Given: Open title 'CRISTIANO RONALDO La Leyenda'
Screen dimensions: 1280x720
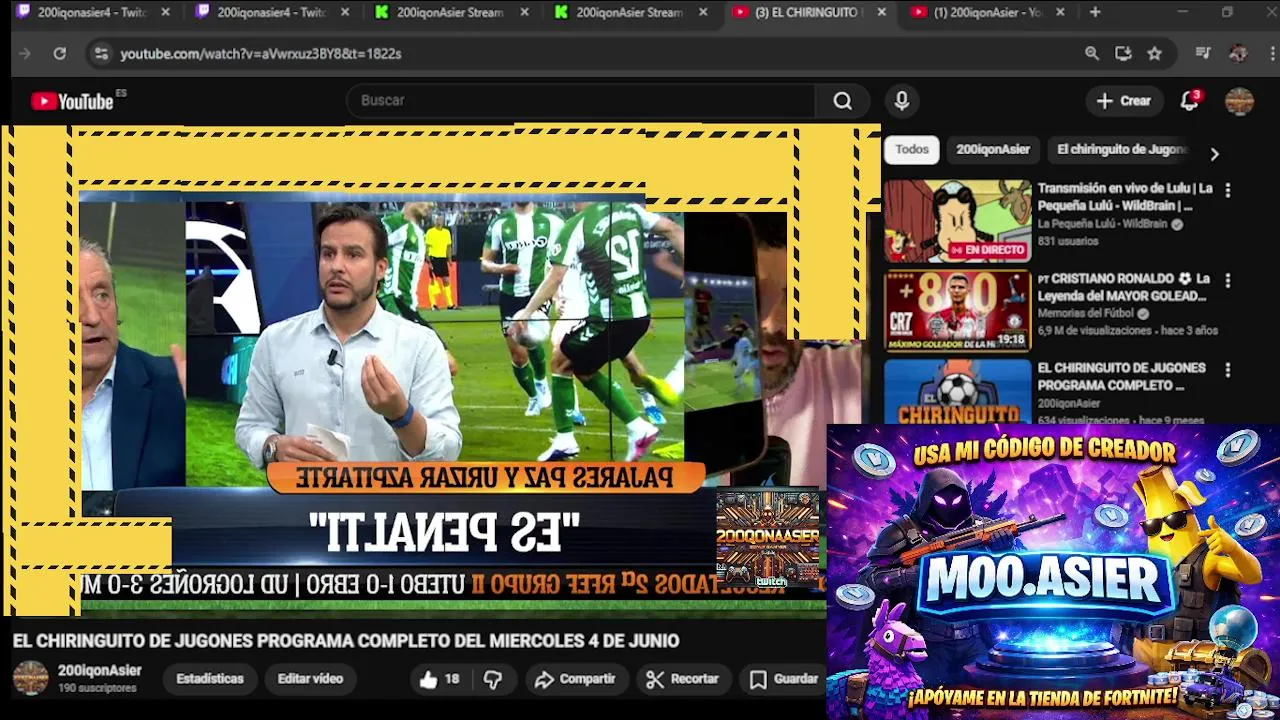Looking at the screenshot, I should click(x=1123, y=287).
